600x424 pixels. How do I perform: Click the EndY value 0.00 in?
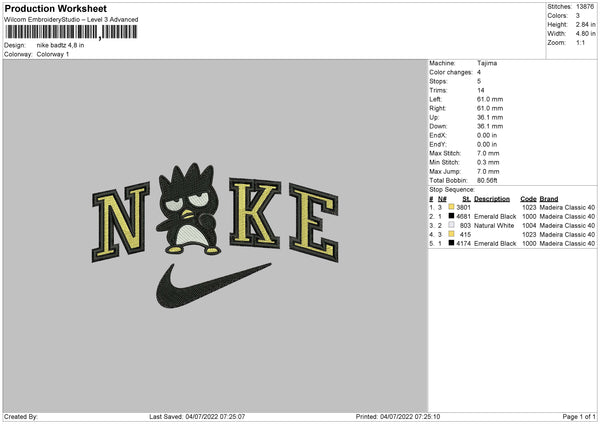tap(487, 144)
